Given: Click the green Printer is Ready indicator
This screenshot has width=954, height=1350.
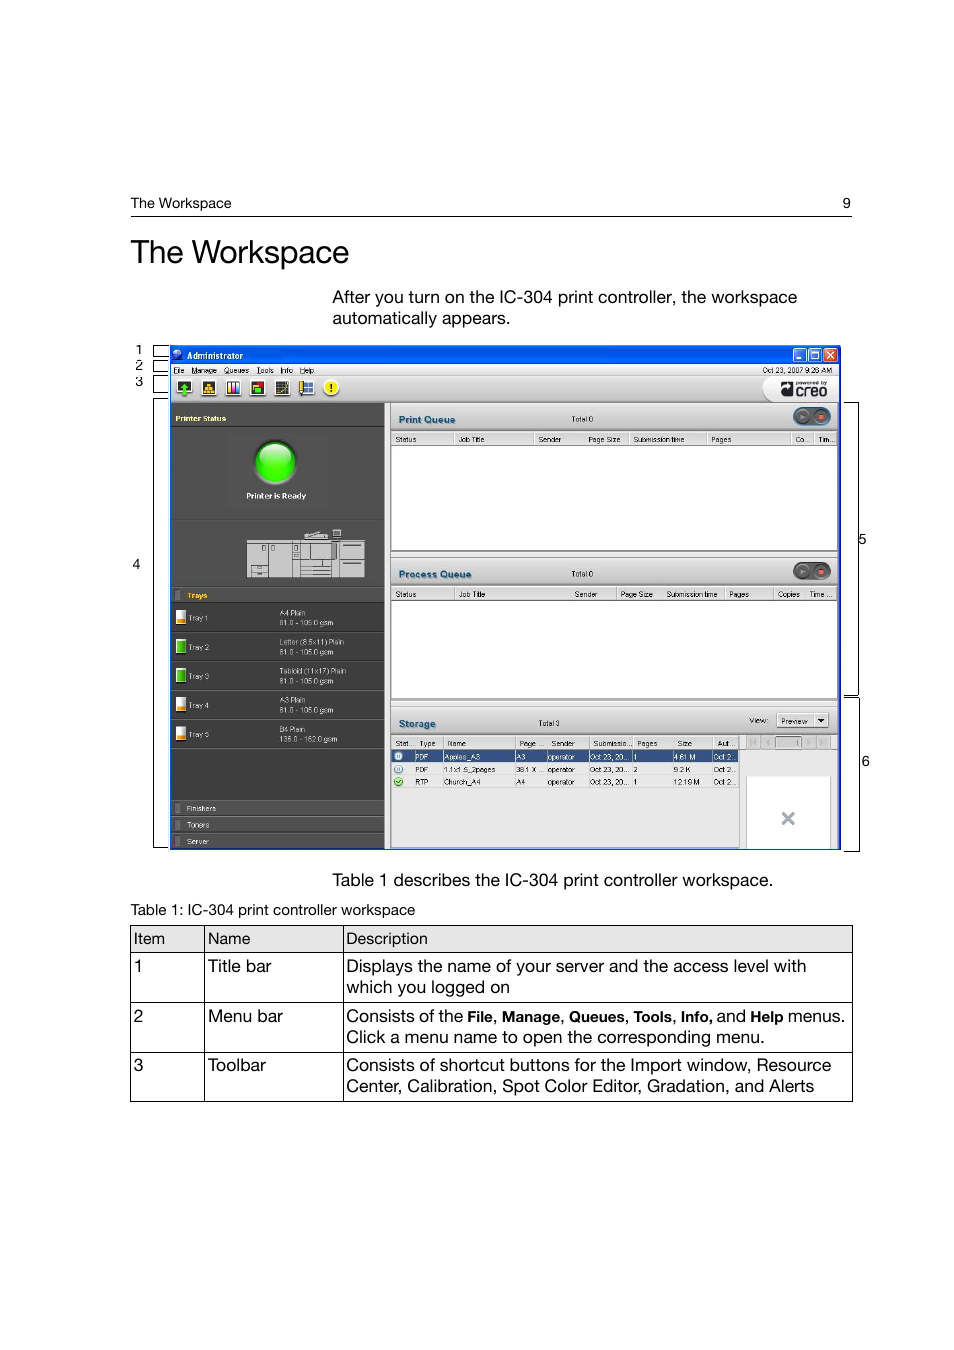Looking at the screenshot, I should tap(276, 462).
